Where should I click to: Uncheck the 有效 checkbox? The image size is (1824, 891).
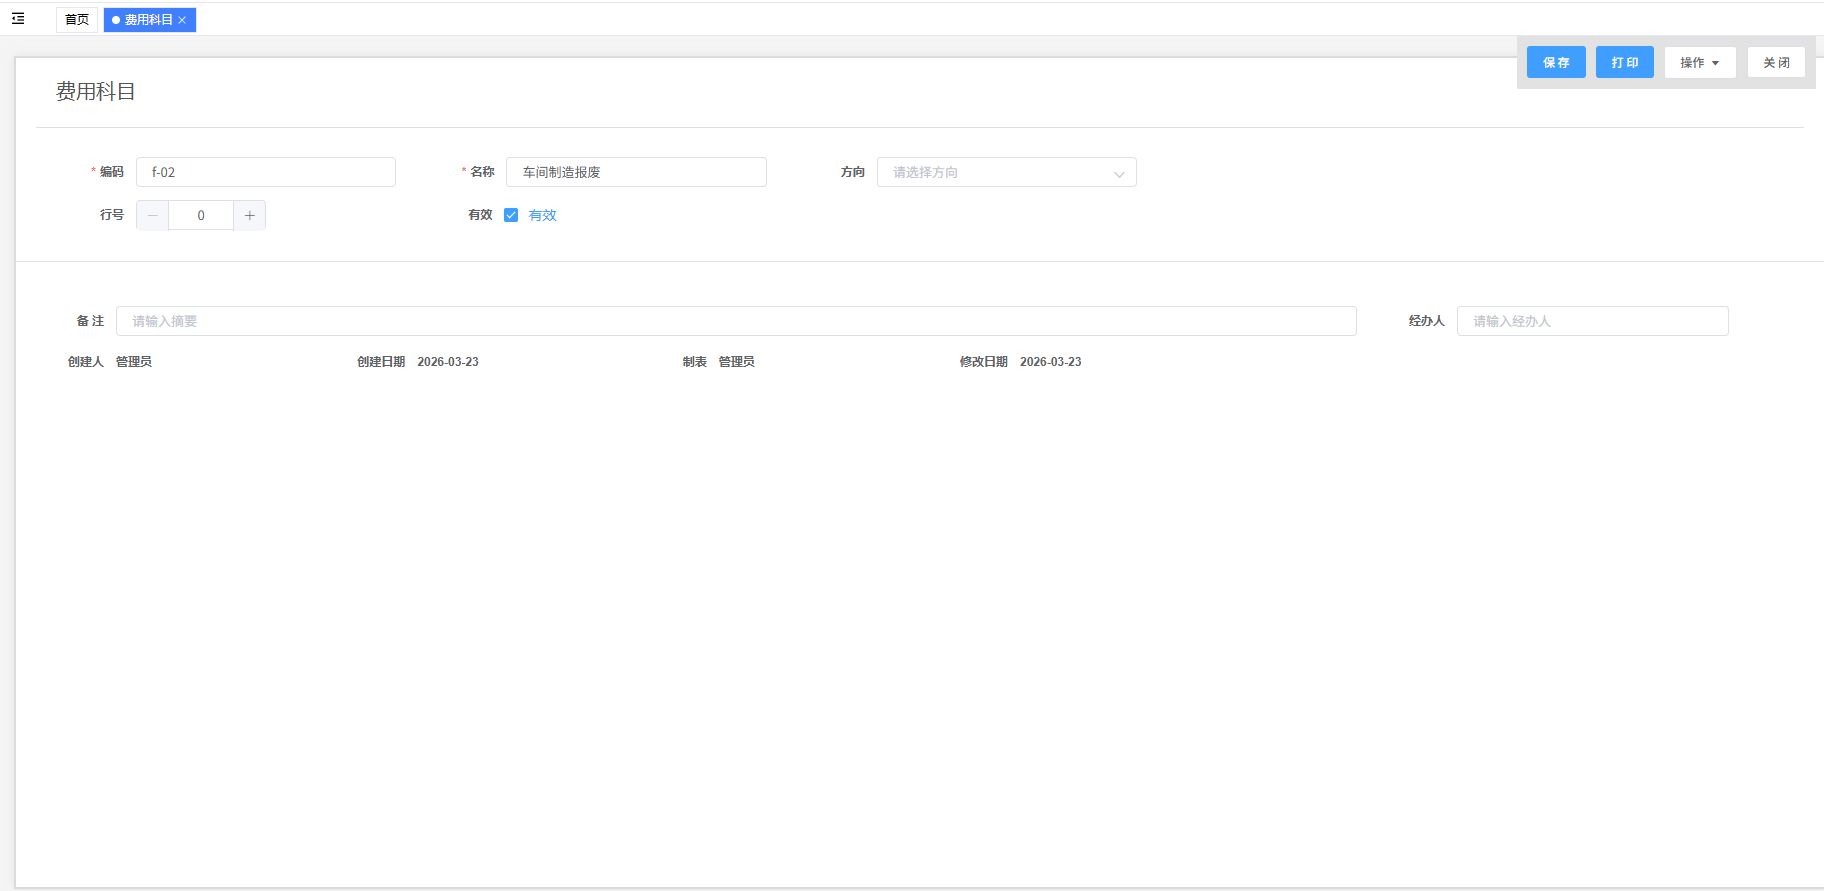coord(511,215)
